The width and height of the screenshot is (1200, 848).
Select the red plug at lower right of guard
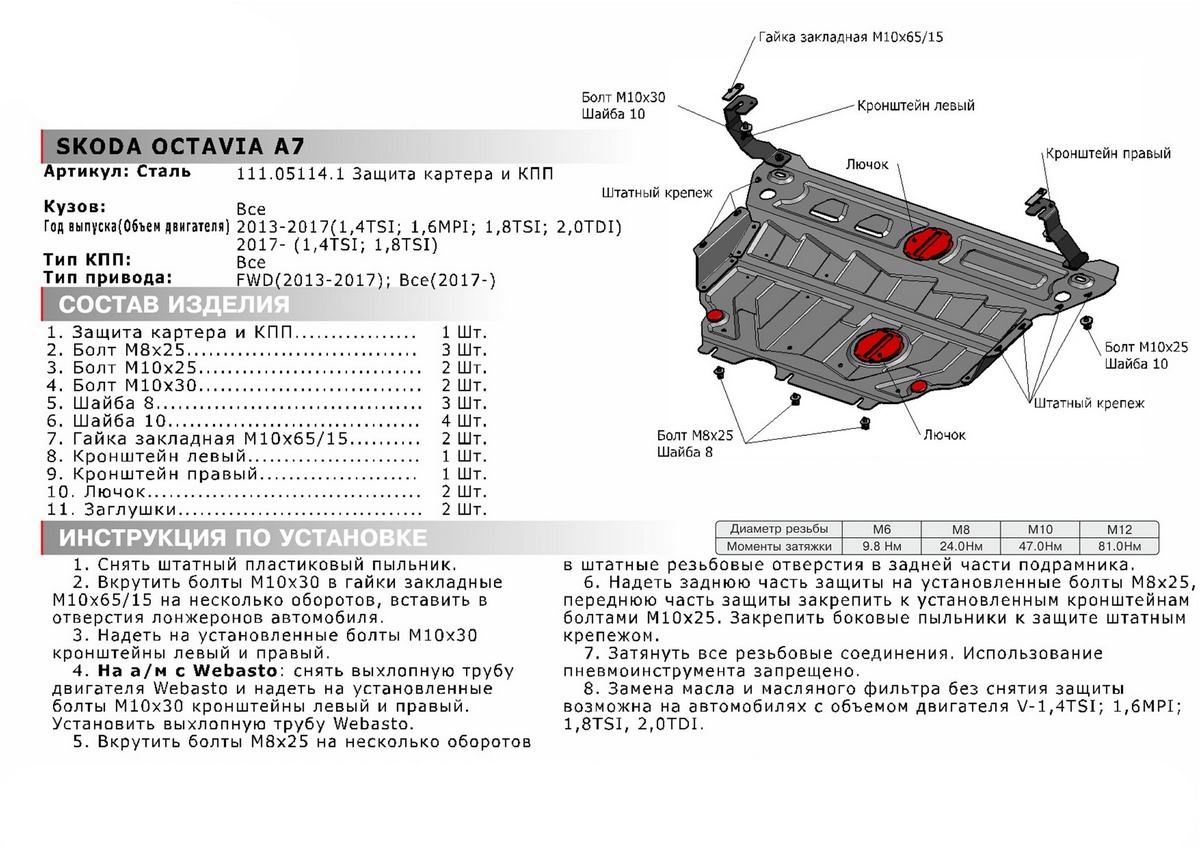click(917, 387)
